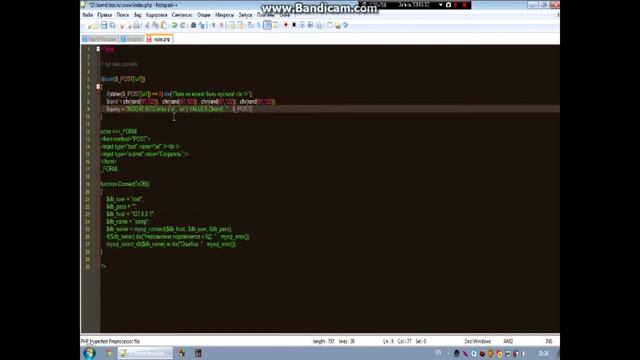This screenshot has height=360, width=640.
Task: Toggle synchronized vertical scrolling
Action: pyautogui.click(x=232, y=25)
